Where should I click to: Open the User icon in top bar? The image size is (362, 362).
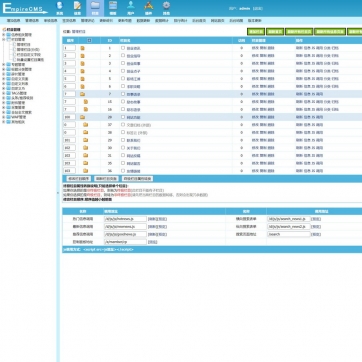pyautogui.click(x=131, y=8)
